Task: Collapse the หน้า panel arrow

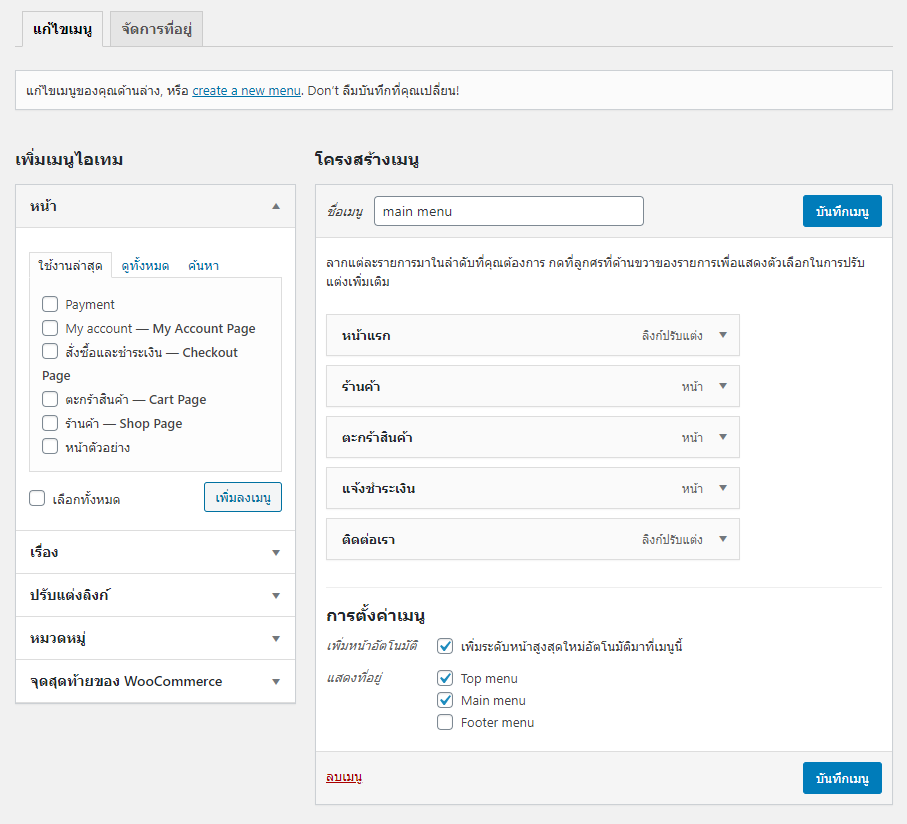Action: pyautogui.click(x=276, y=206)
